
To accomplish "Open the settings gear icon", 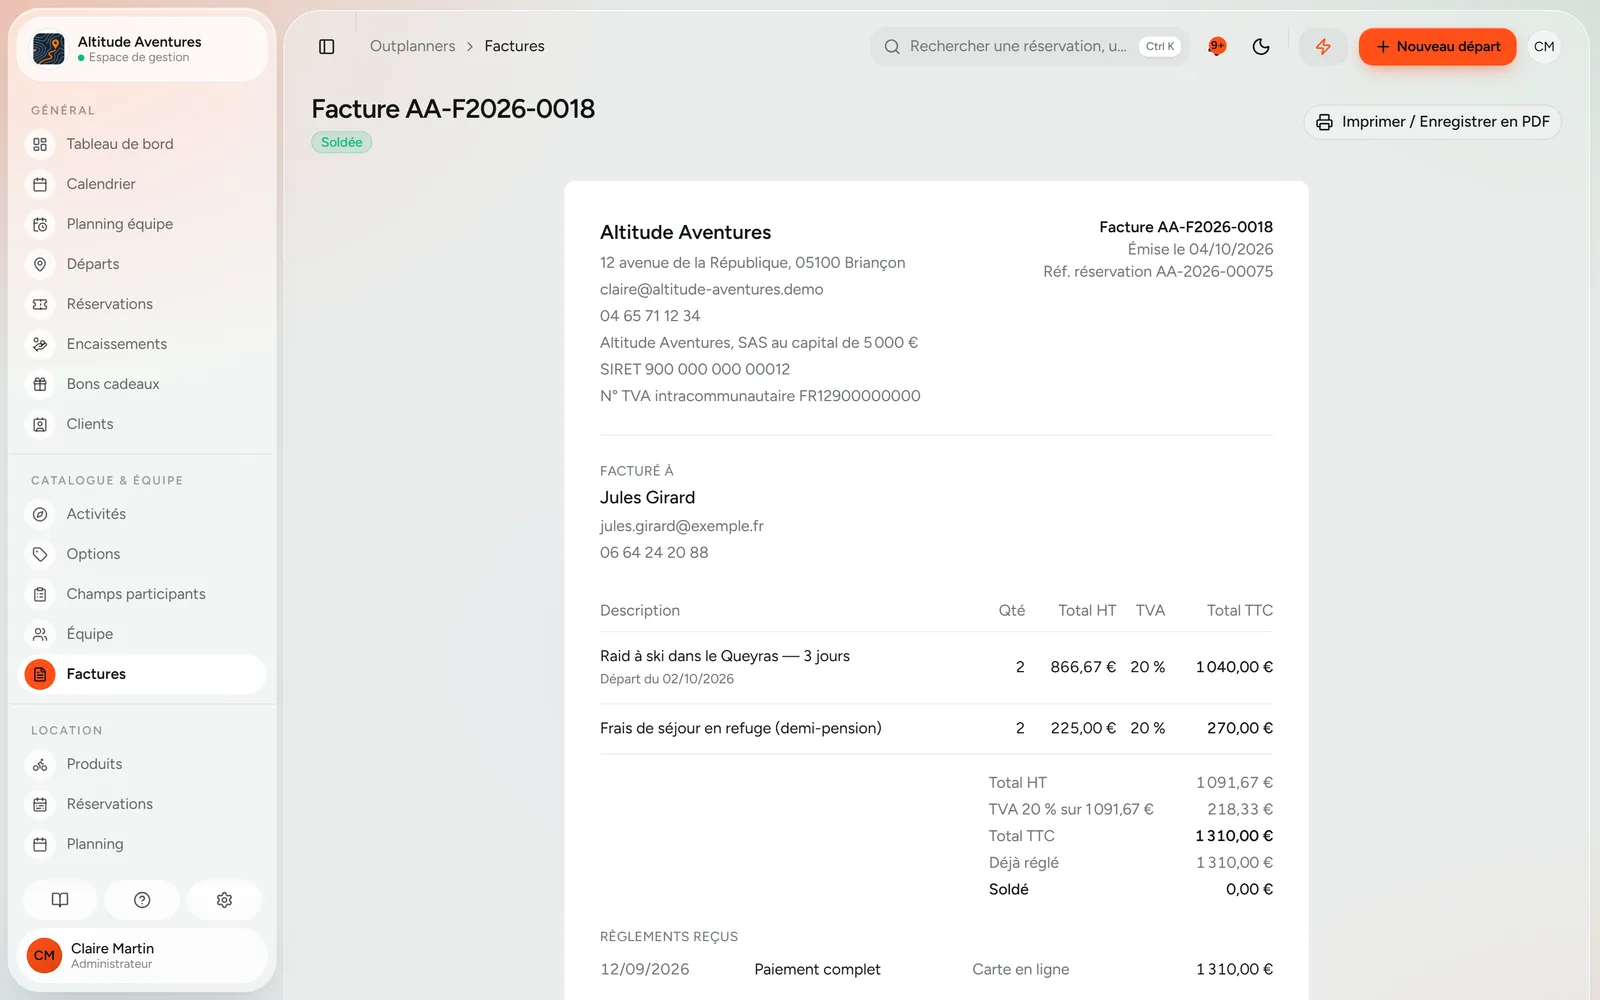I will point(224,900).
